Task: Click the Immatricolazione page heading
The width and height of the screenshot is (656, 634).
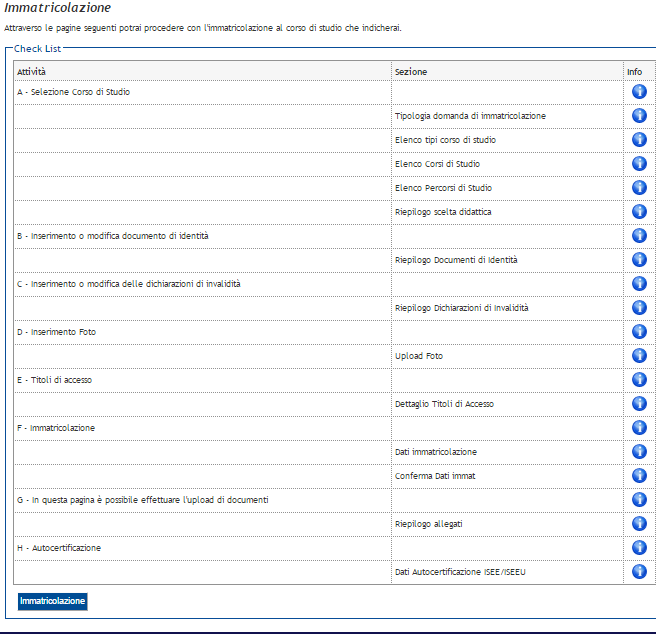Action: pyautogui.click(x=57, y=7)
